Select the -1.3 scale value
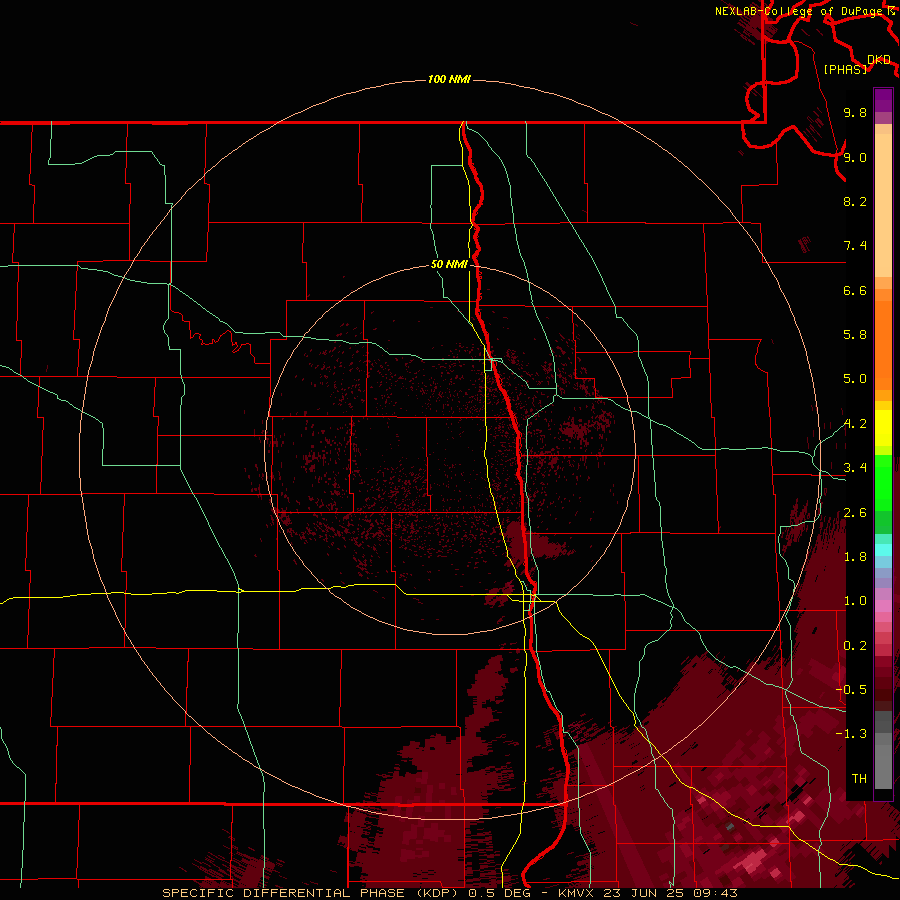900x900 pixels. [x=851, y=734]
